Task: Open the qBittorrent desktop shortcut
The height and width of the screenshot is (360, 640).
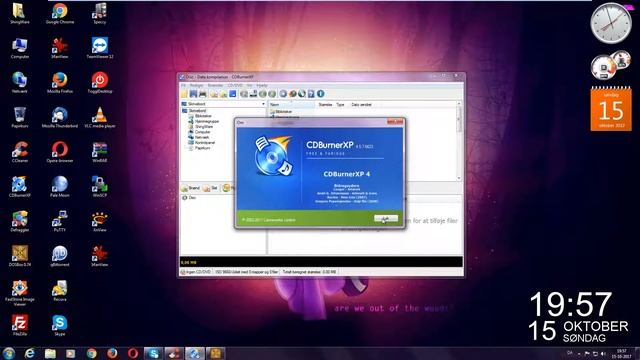Action: tap(60, 256)
